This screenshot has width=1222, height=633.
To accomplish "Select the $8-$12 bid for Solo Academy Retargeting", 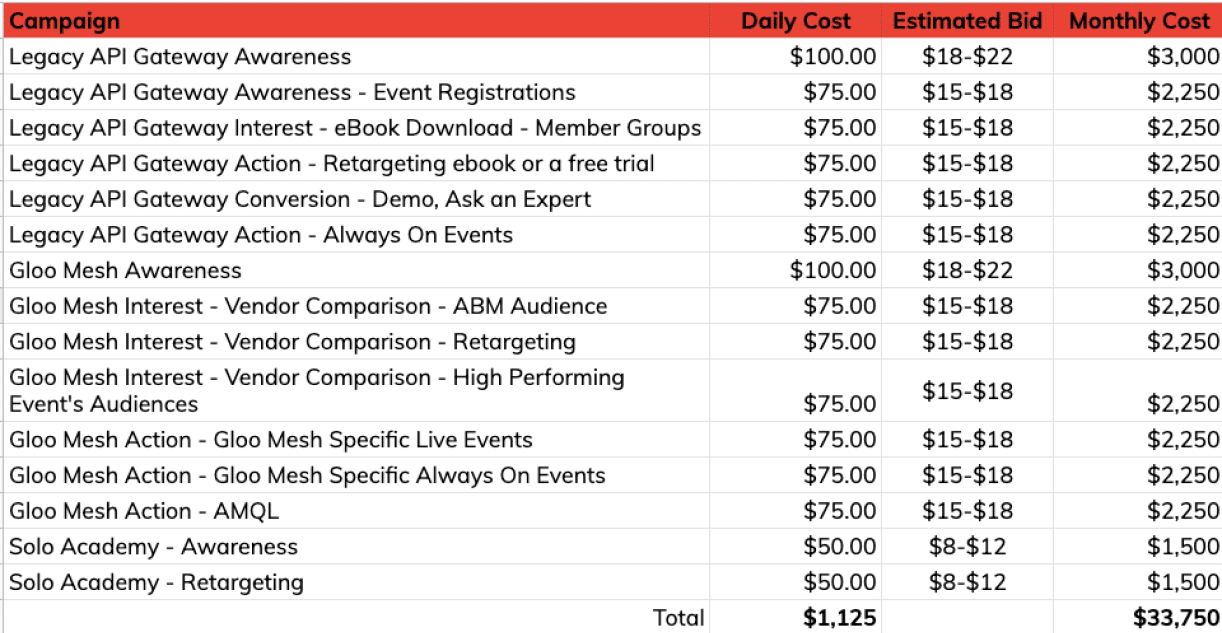I will coord(967,582).
